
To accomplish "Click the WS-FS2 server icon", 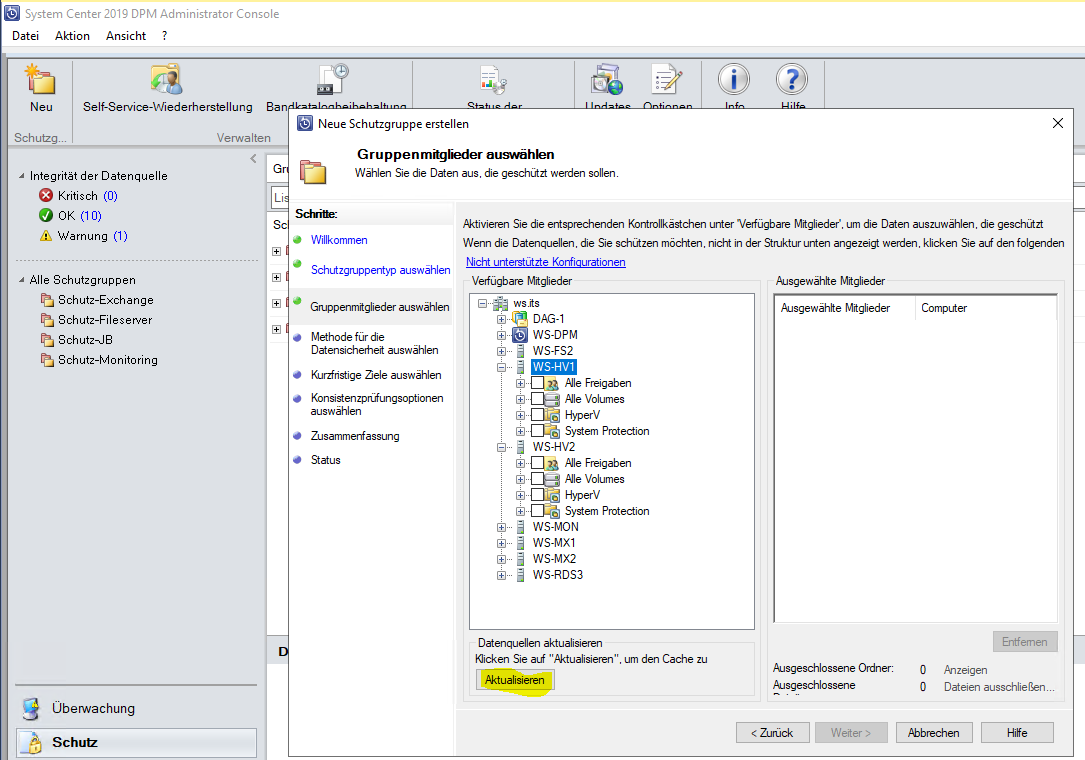I will pyautogui.click(x=520, y=351).
